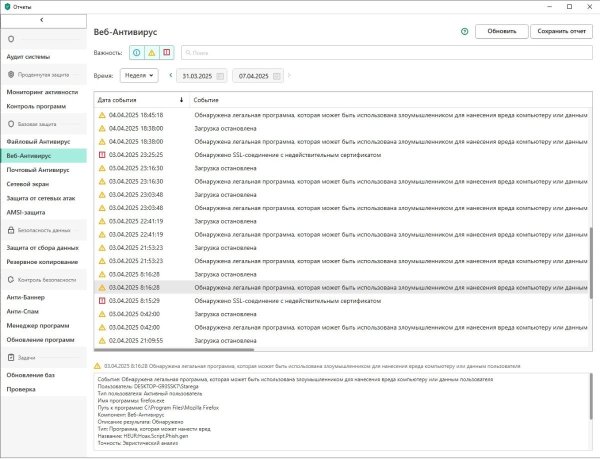Open Резервное копирование report
The width and height of the screenshot is (600, 459).
[x=42, y=262]
